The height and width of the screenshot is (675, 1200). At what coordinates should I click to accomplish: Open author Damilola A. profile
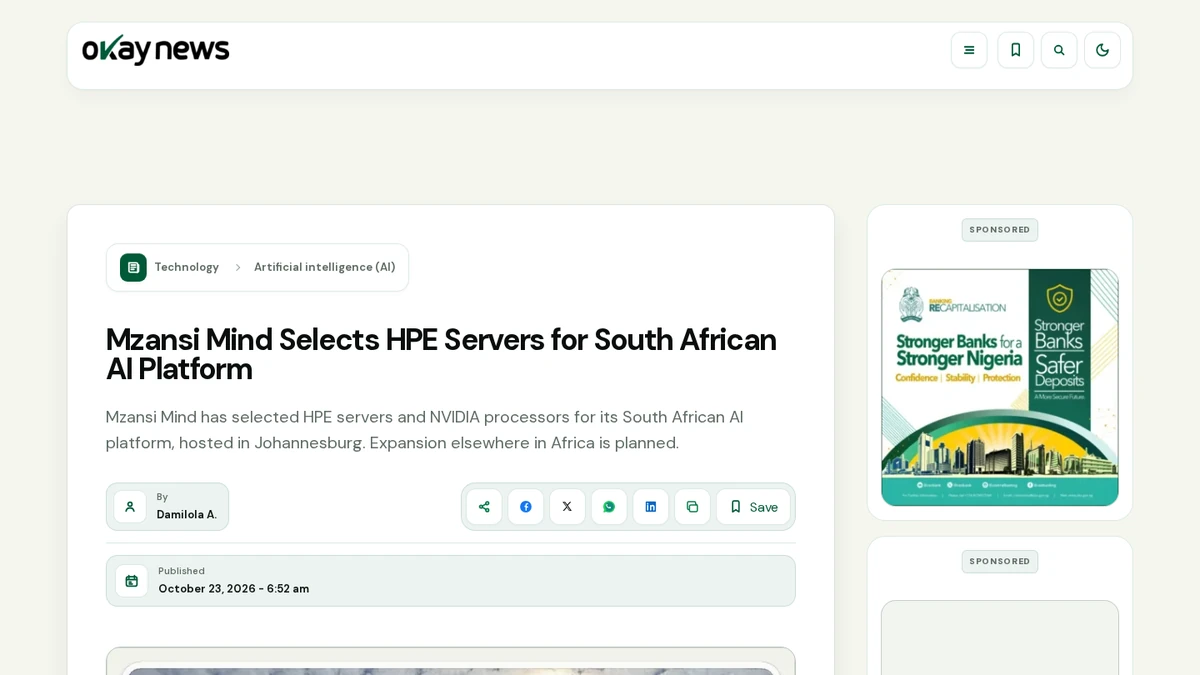[x=186, y=514]
